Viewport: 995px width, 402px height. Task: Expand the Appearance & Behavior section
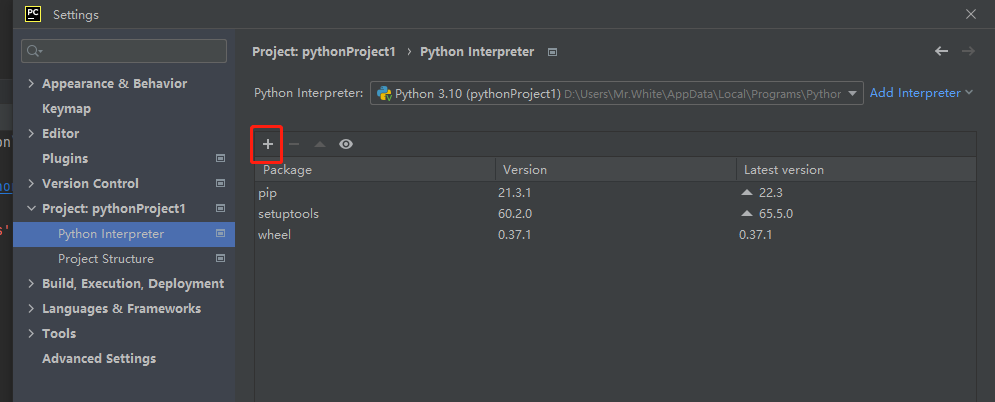[x=31, y=84]
